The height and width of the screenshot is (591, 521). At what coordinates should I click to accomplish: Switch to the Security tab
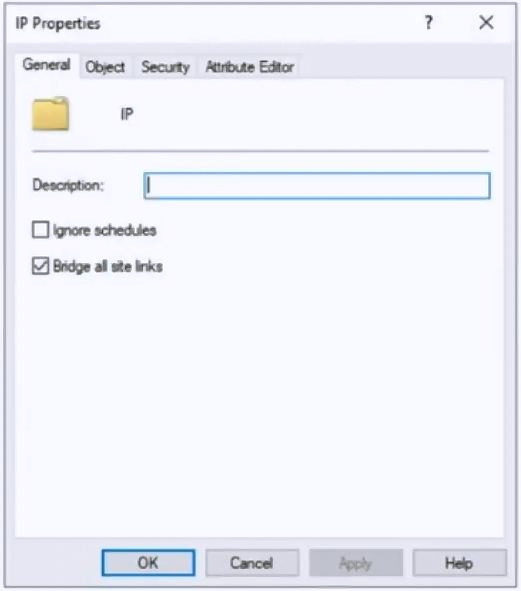[x=165, y=67]
